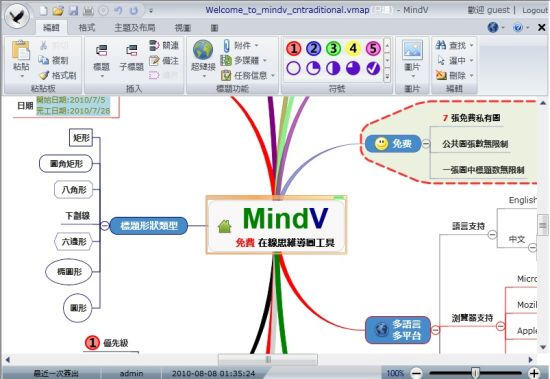Zoom out with the minus button
The image size is (550, 379).
tap(416, 373)
